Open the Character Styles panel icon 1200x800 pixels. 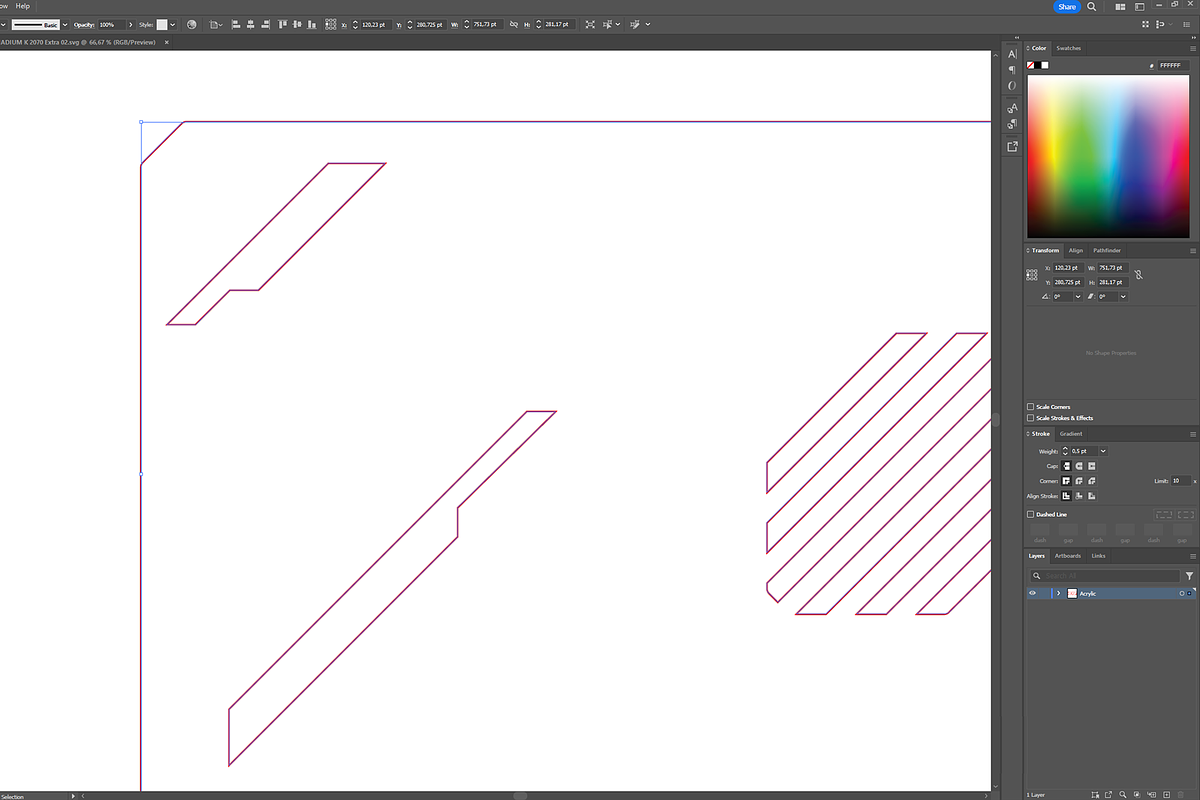click(1012, 108)
